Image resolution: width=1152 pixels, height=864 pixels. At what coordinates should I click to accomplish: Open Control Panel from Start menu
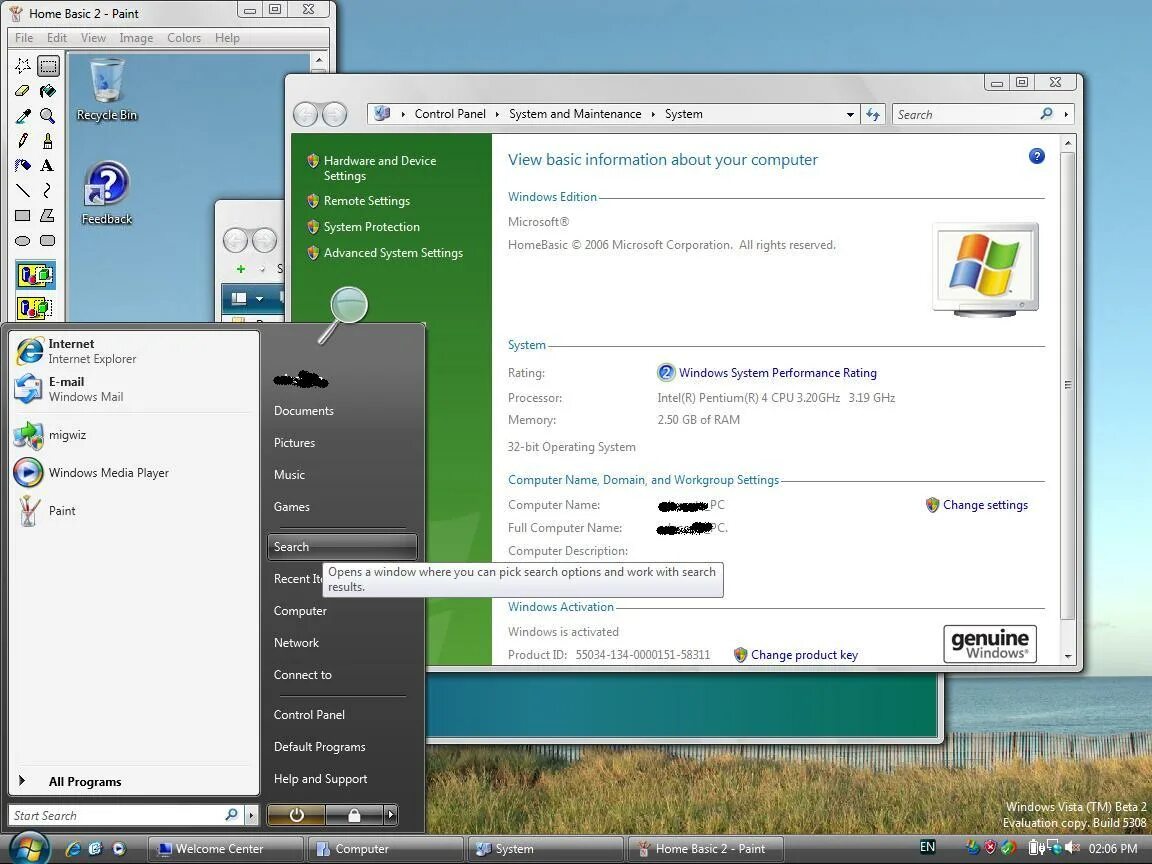309,714
